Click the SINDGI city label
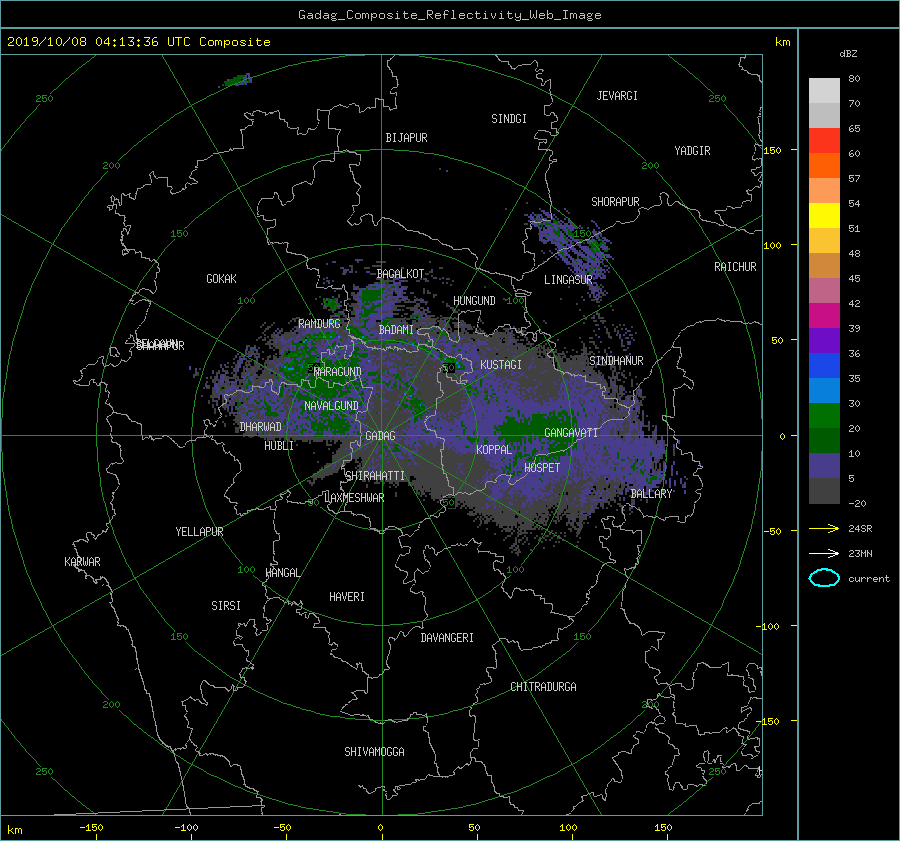The image size is (900, 841). point(509,119)
